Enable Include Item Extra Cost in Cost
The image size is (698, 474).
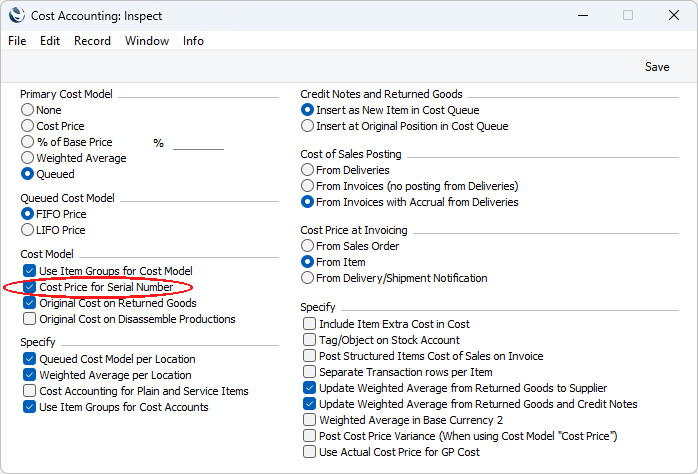[x=309, y=324]
